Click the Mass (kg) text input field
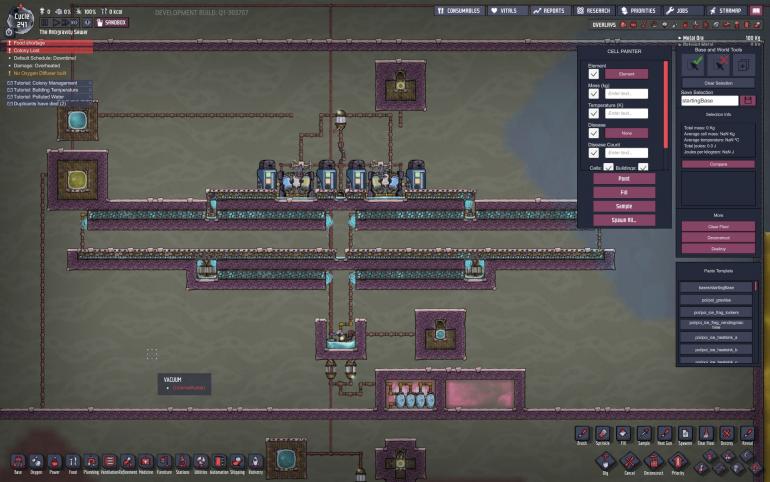Viewport: 770px width, 482px height. click(626, 94)
